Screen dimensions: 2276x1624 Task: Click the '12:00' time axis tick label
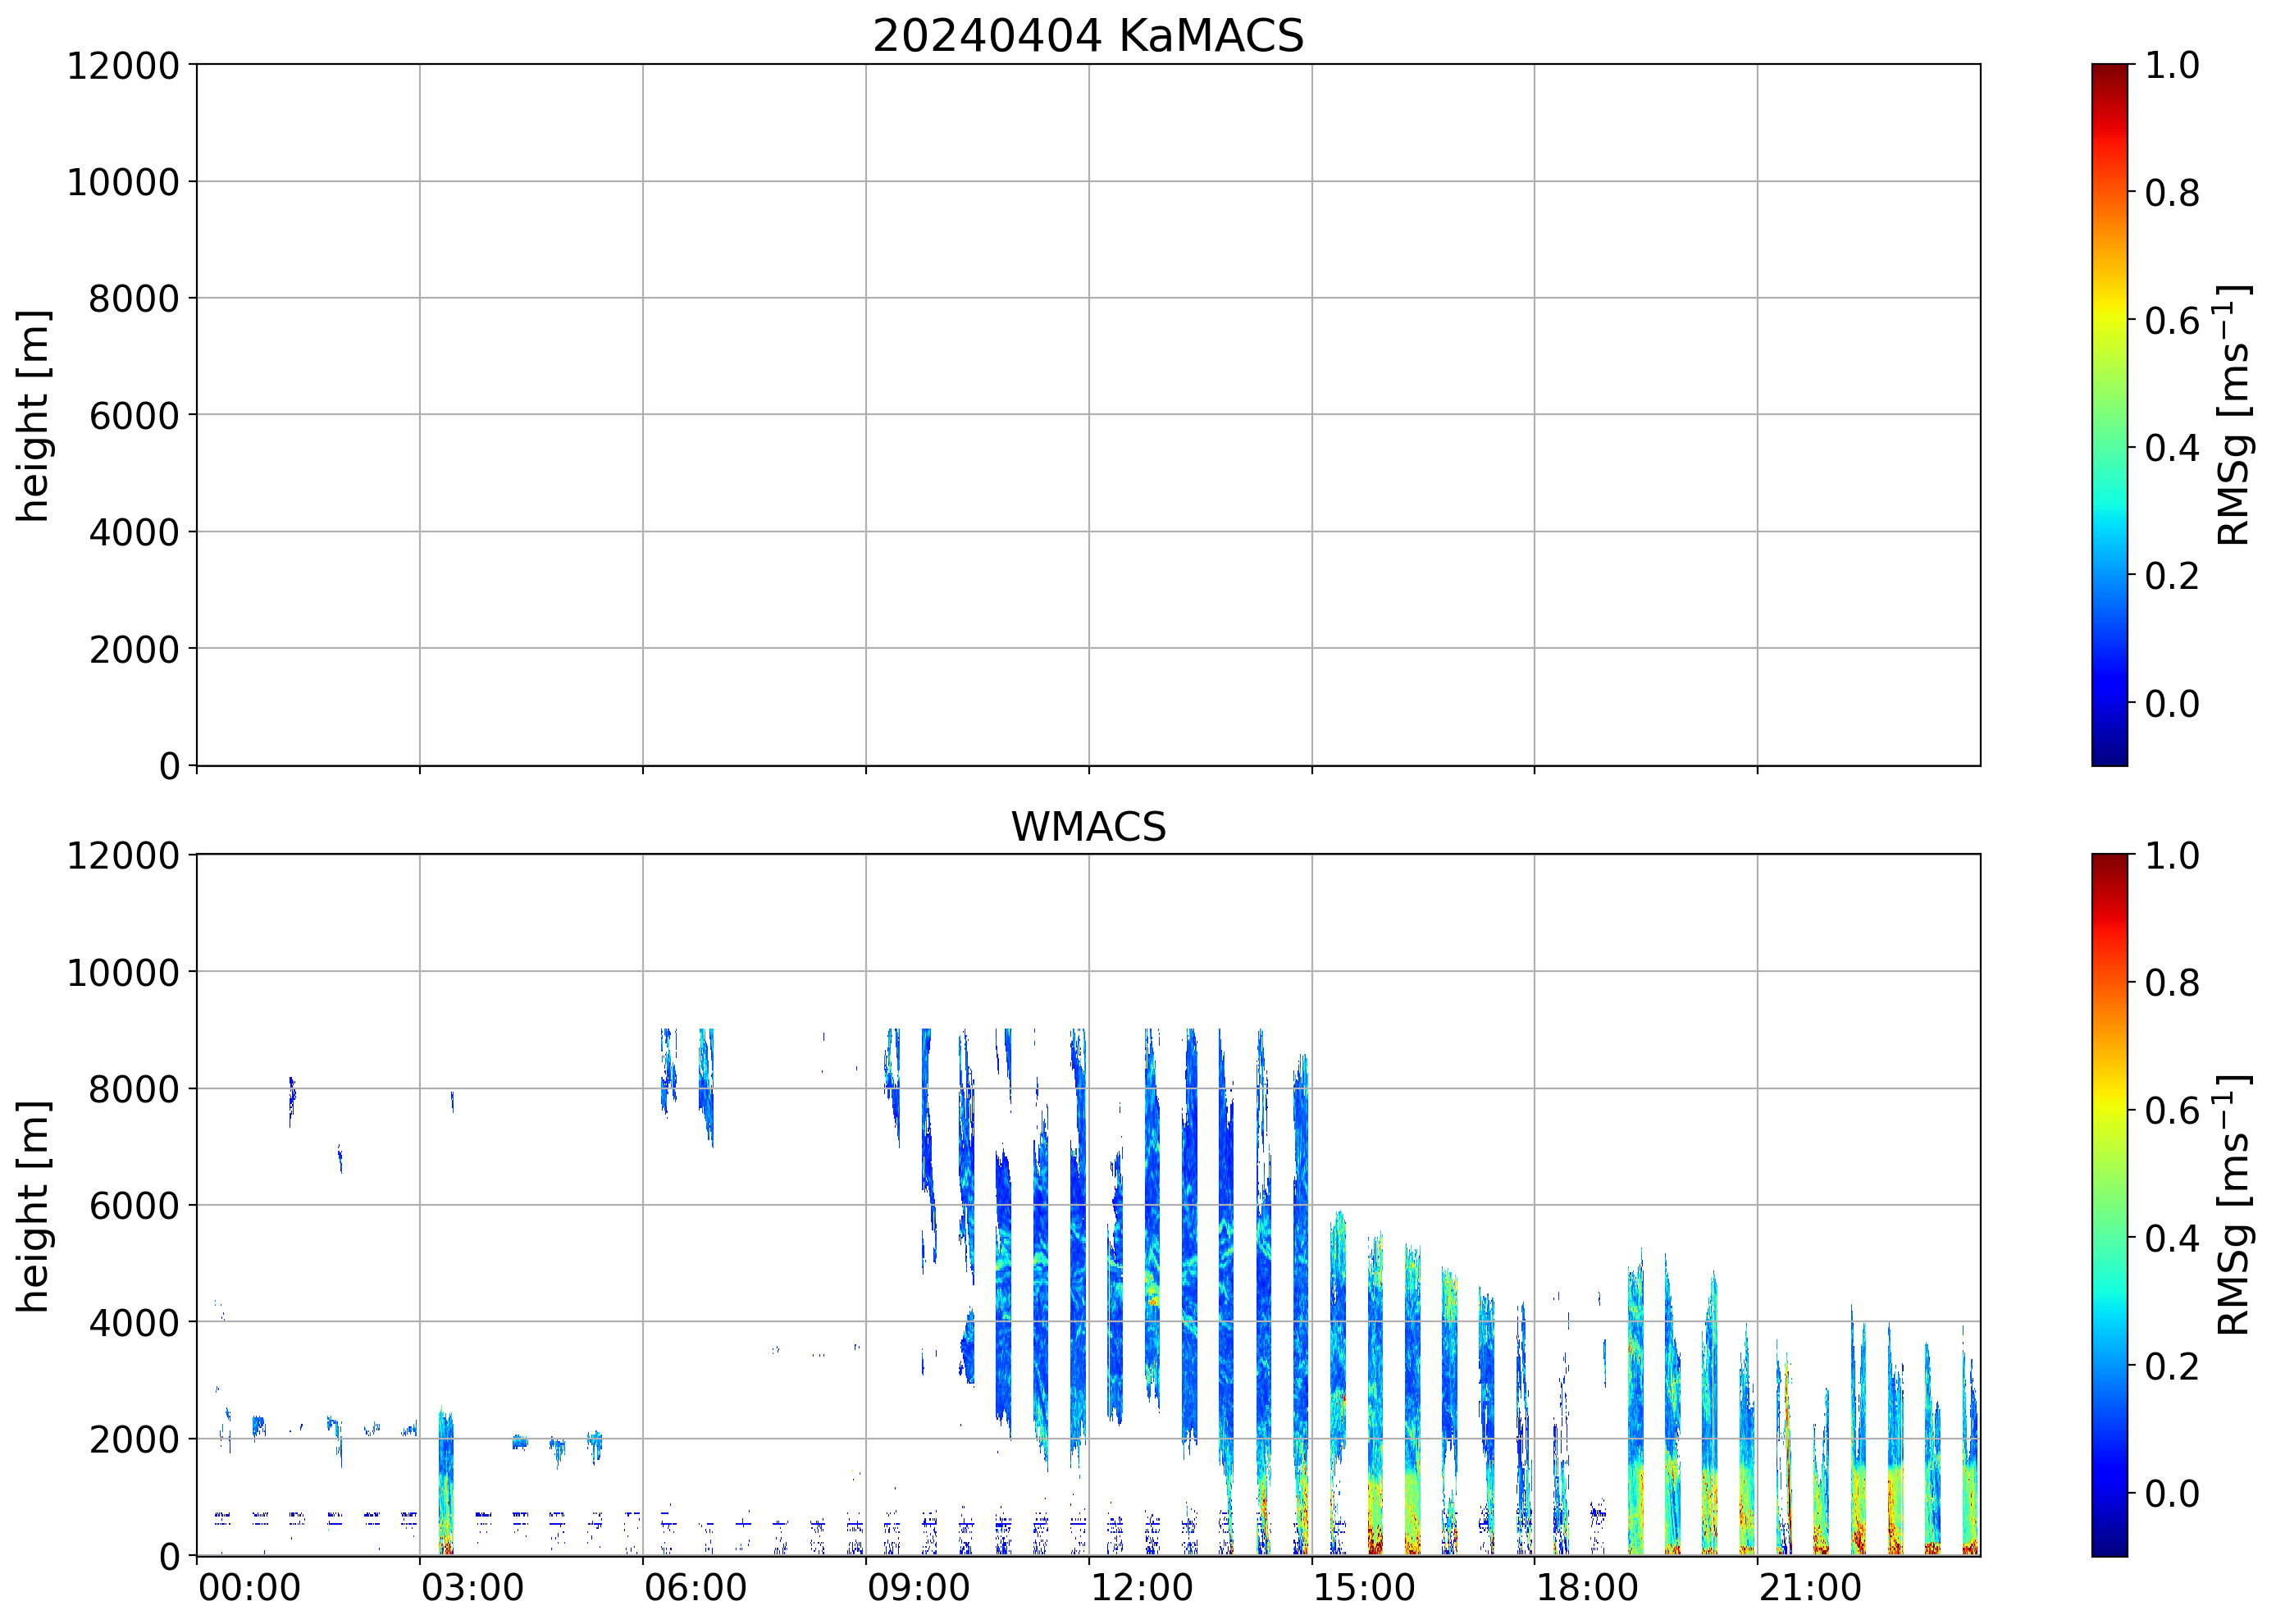(1141, 1588)
